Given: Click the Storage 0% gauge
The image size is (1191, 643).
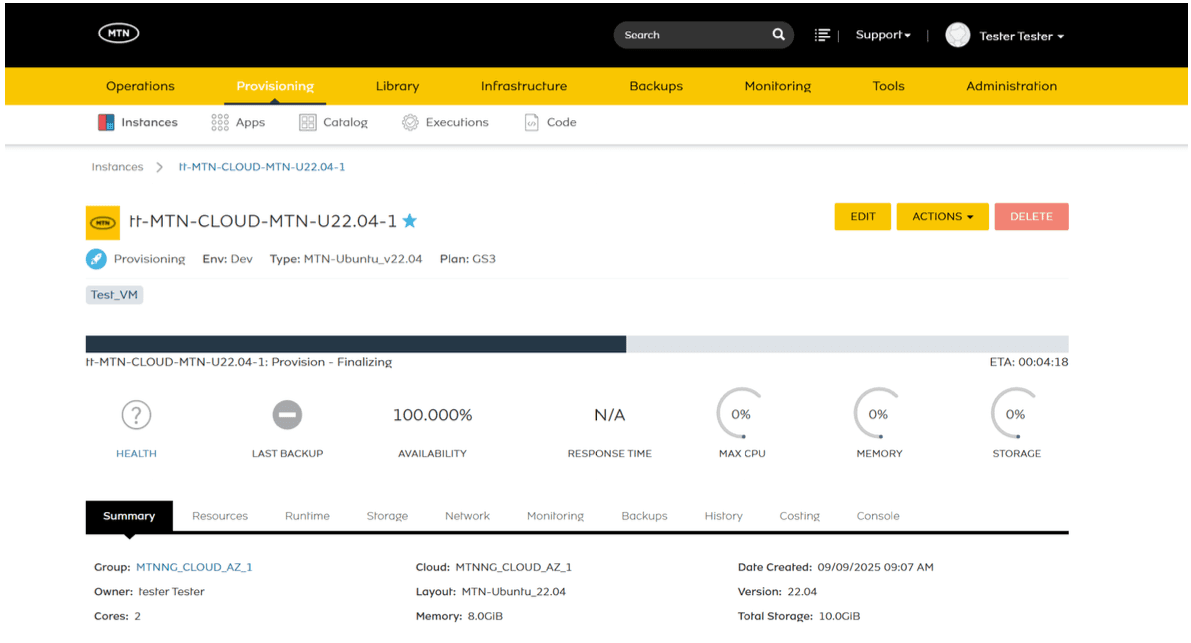Looking at the screenshot, I should click(x=1016, y=414).
